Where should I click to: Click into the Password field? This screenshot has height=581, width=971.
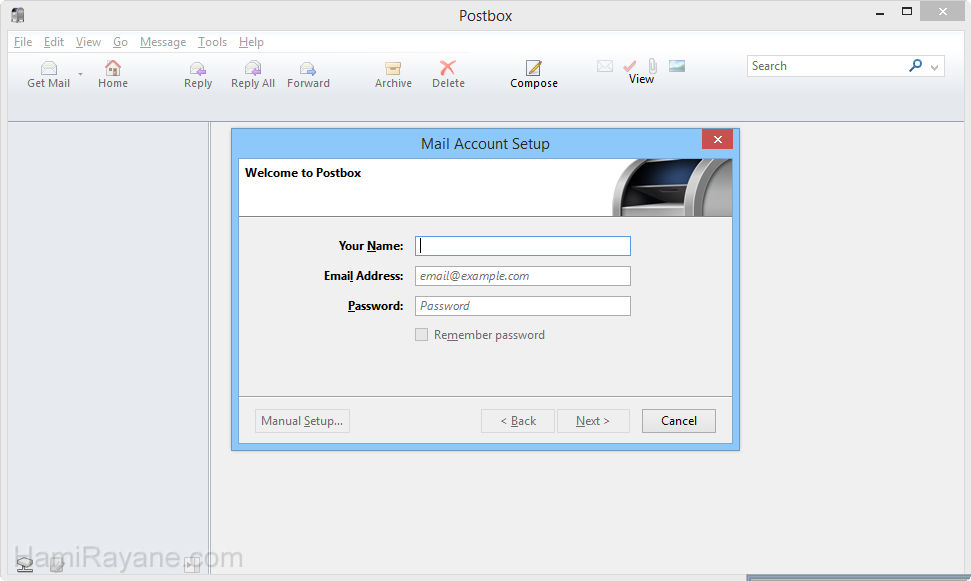523,306
